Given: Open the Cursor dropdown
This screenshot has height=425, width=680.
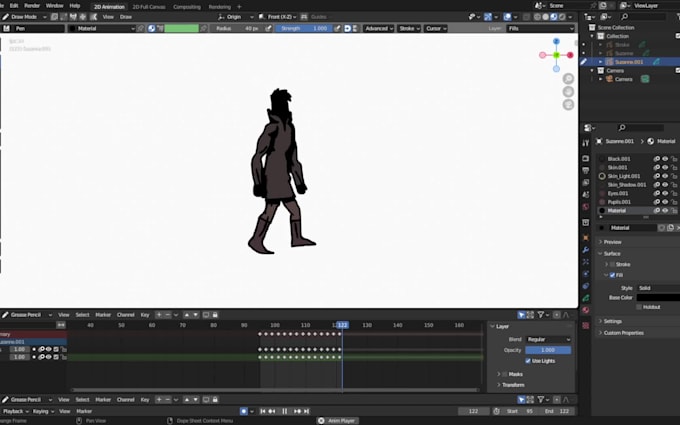Looking at the screenshot, I should point(436,28).
